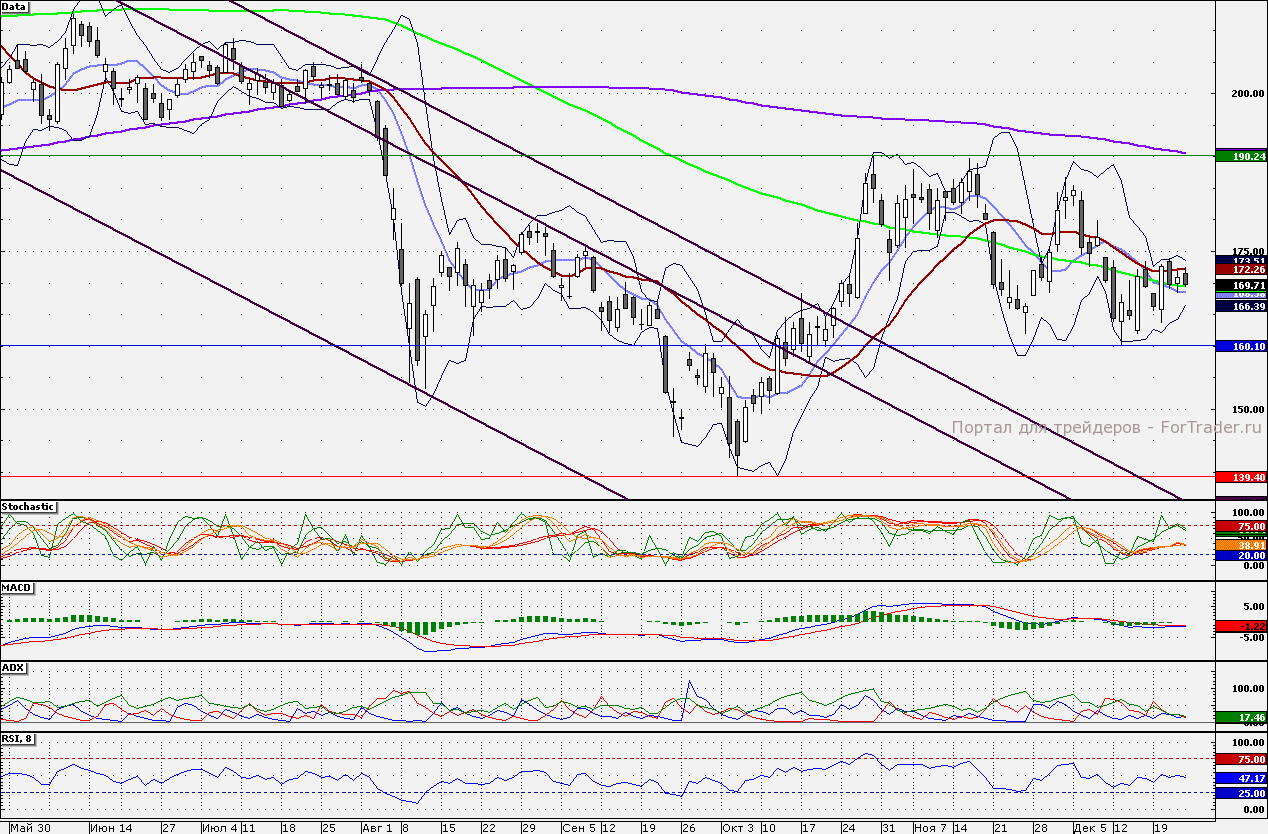1268x834 pixels.
Task: Click the blue 20.00 Stochastic level tag
Action: point(1239,555)
